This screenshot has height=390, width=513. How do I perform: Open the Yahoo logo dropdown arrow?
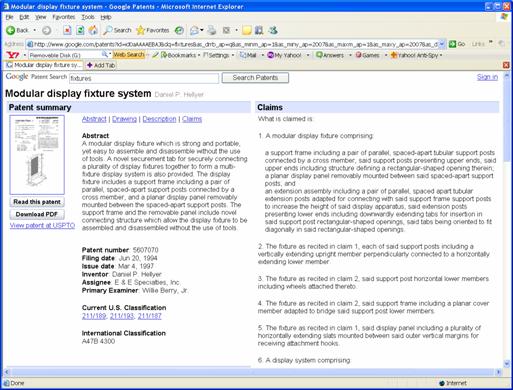[24, 55]
